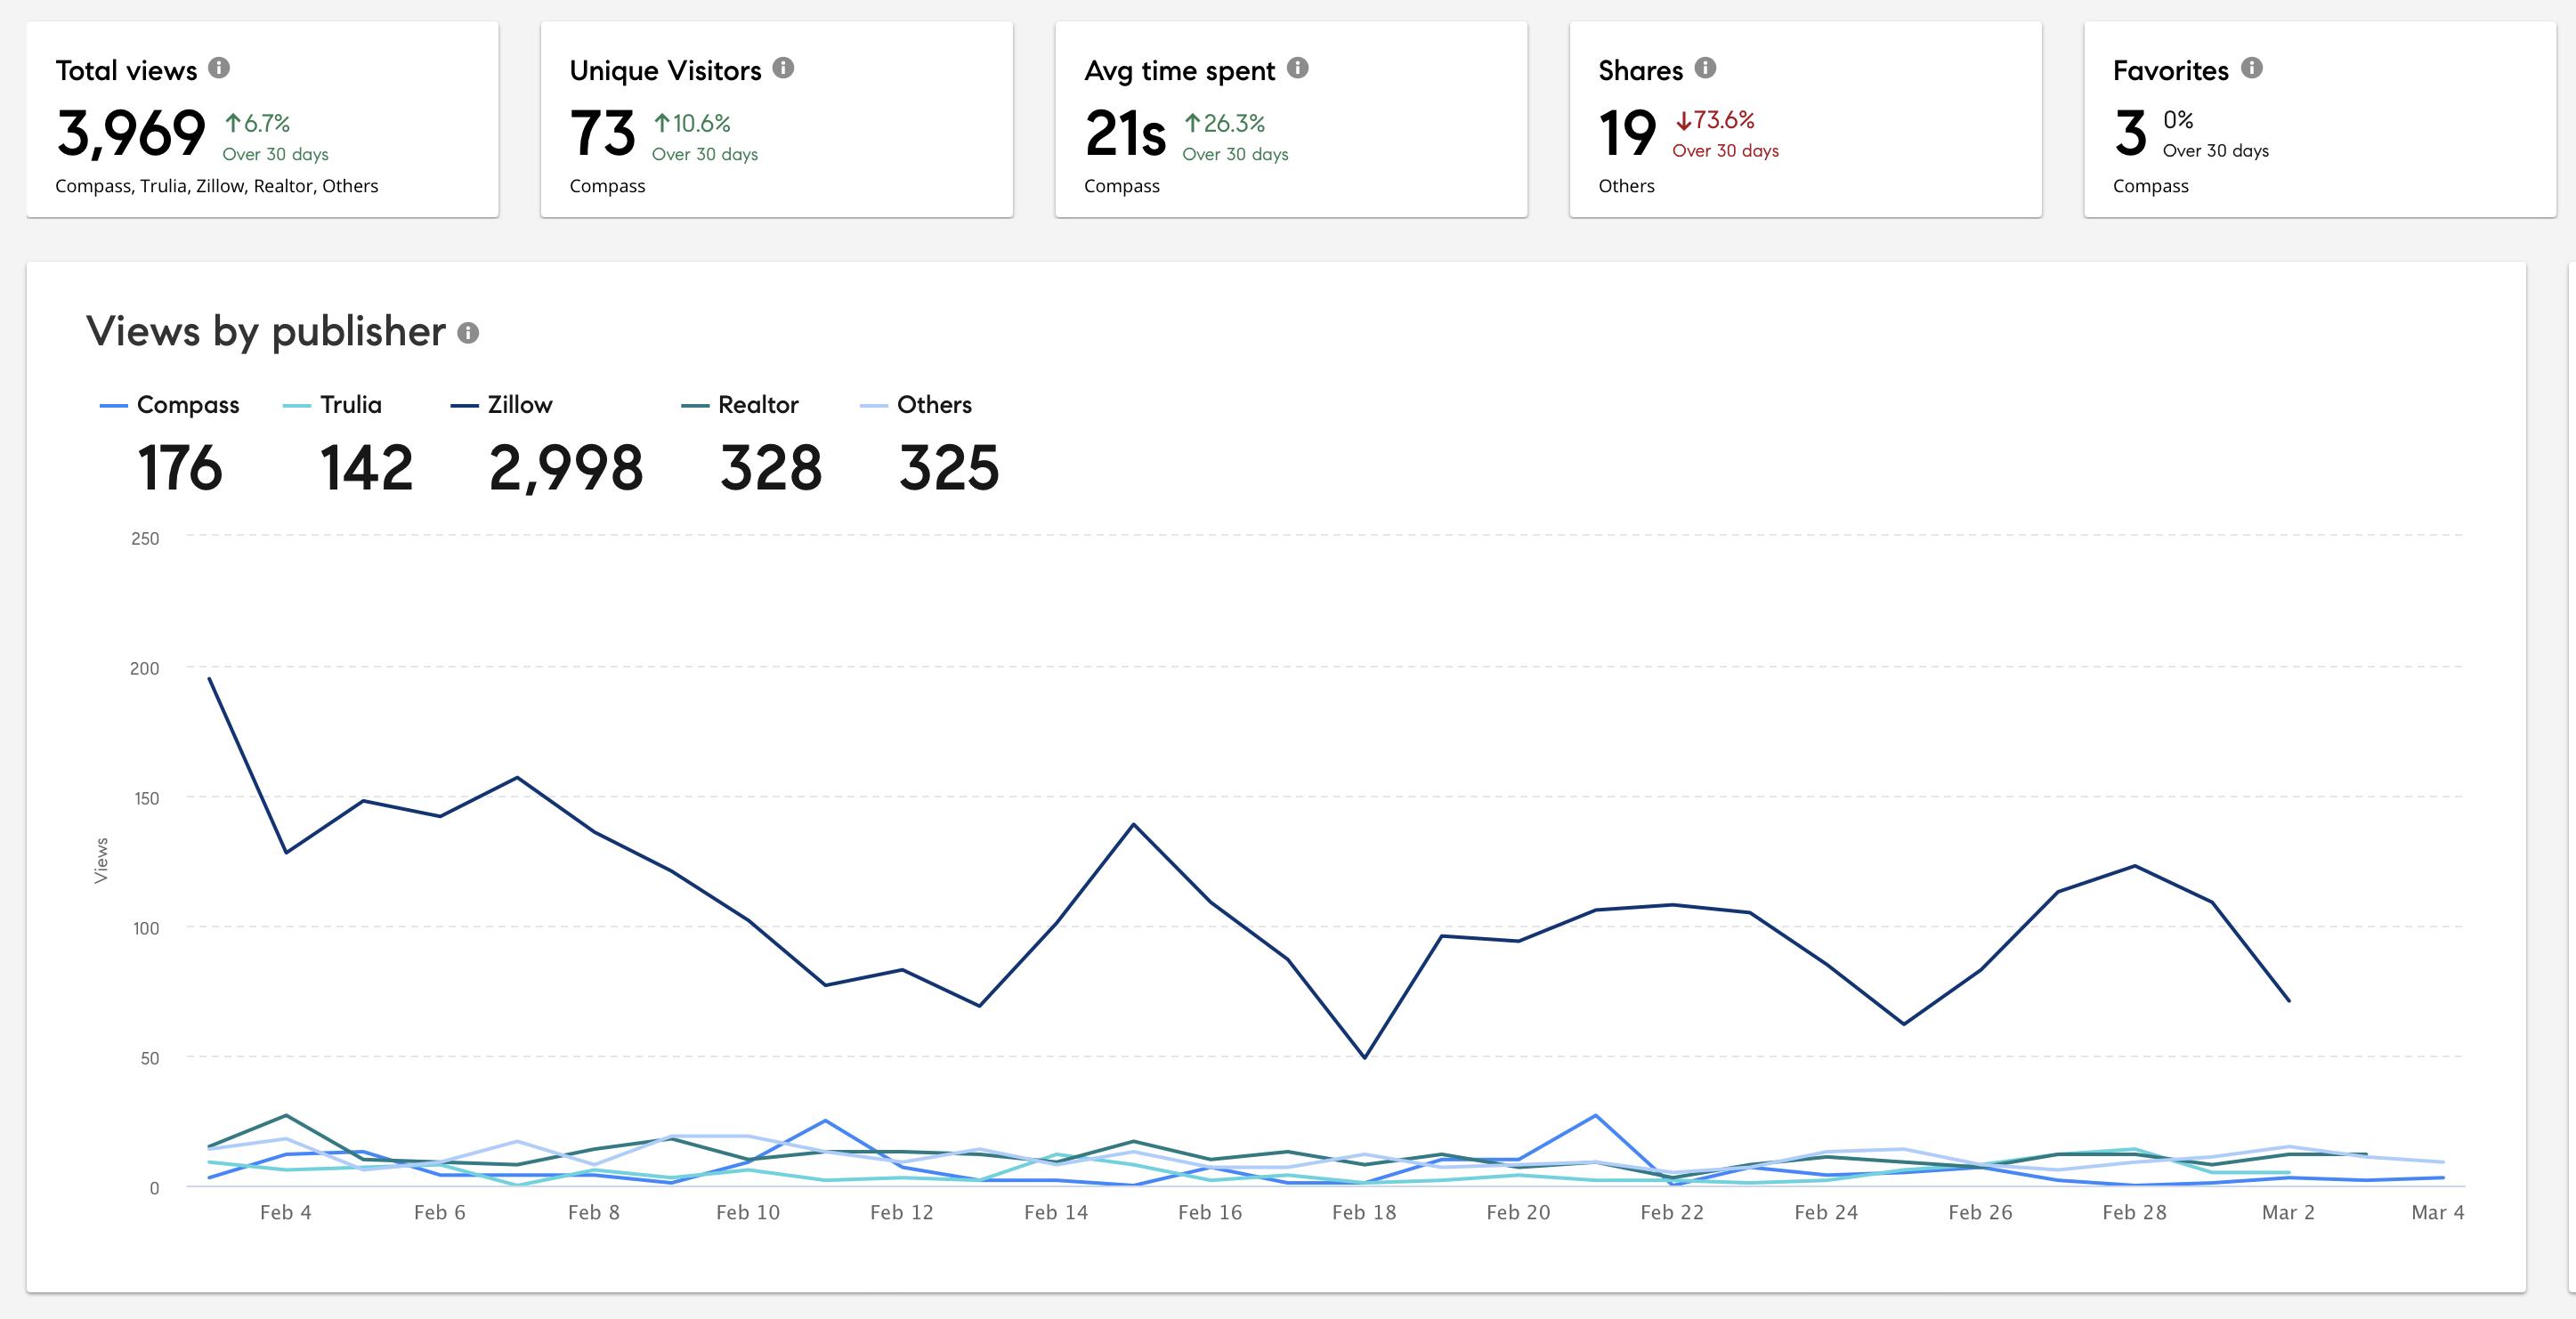Click the Views by publisher info icon

(468, 333)
